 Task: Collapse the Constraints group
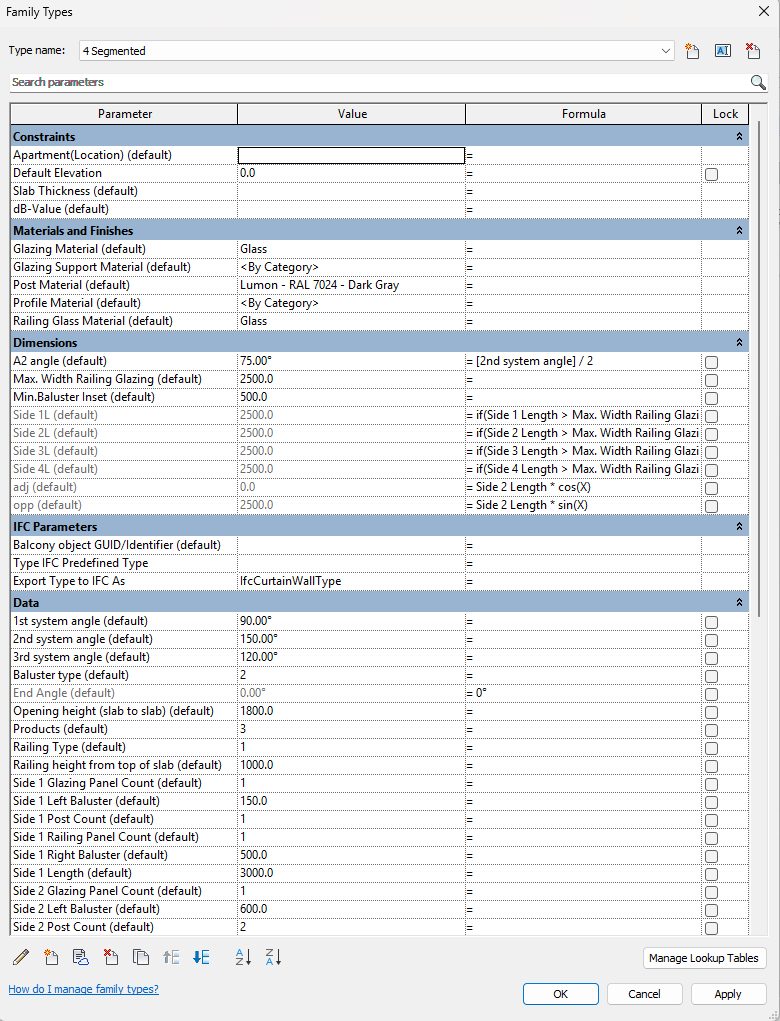[739, 137]
